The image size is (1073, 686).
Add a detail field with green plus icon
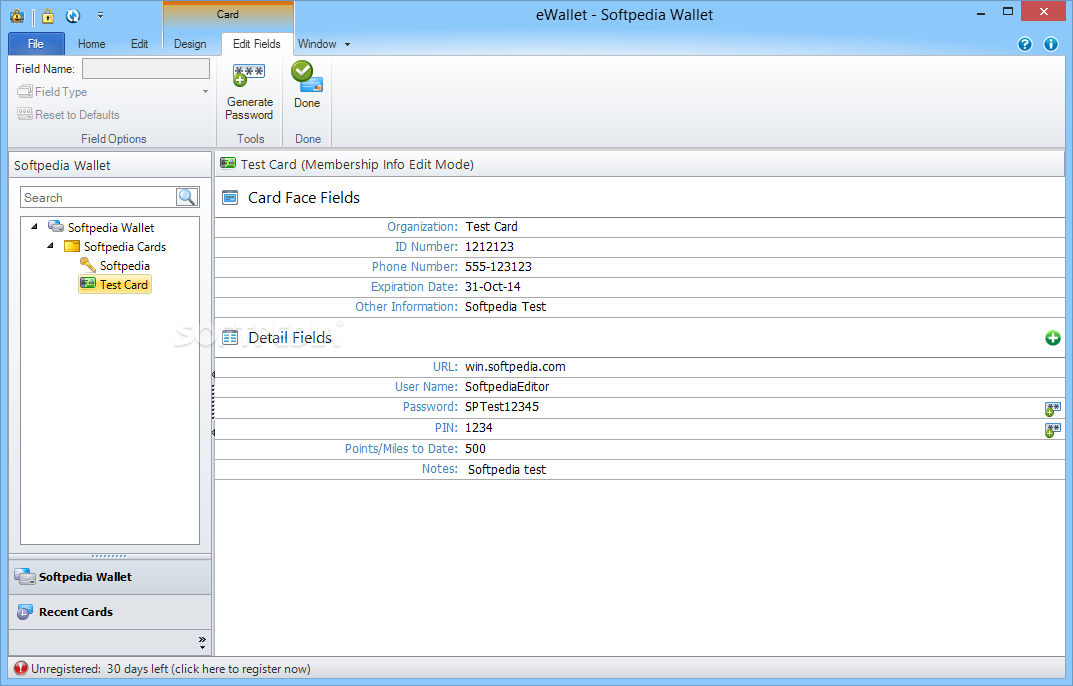click(x=1052, y=338)
